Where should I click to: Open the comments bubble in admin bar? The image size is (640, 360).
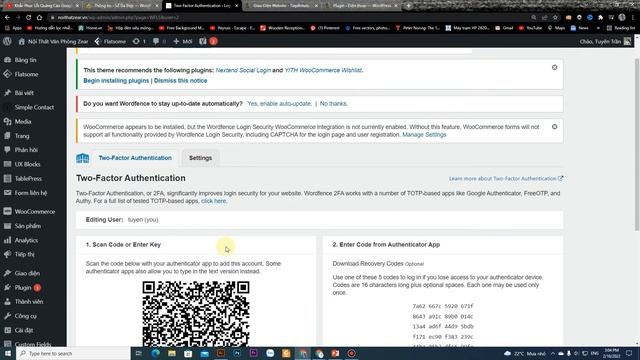pyautogui.click(x=159, y=41)
